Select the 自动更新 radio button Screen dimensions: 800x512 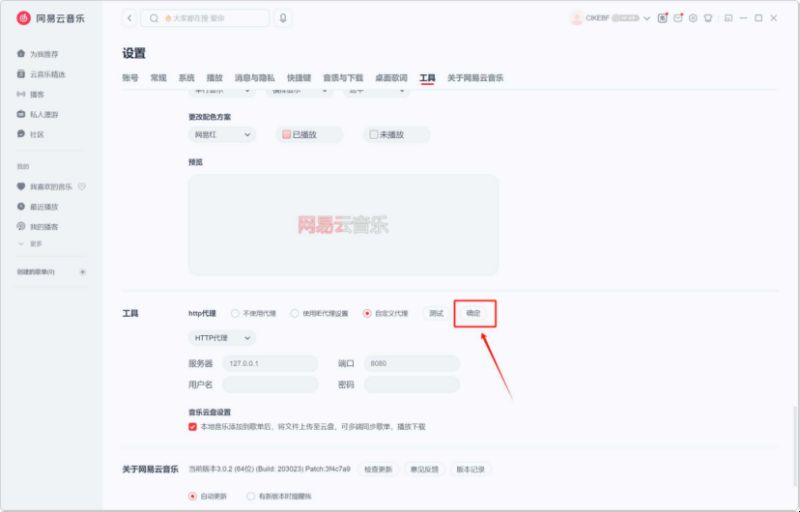pyautogui.click(x=192, y=496)
